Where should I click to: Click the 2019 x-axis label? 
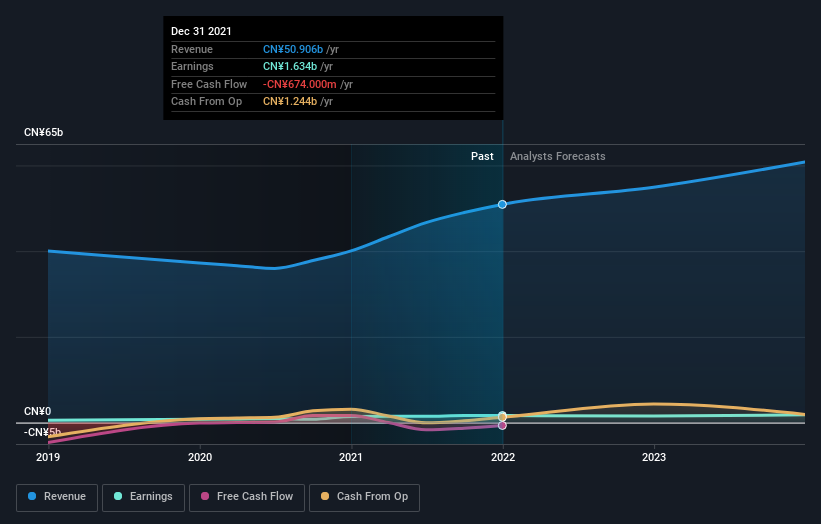click(48, 458)
